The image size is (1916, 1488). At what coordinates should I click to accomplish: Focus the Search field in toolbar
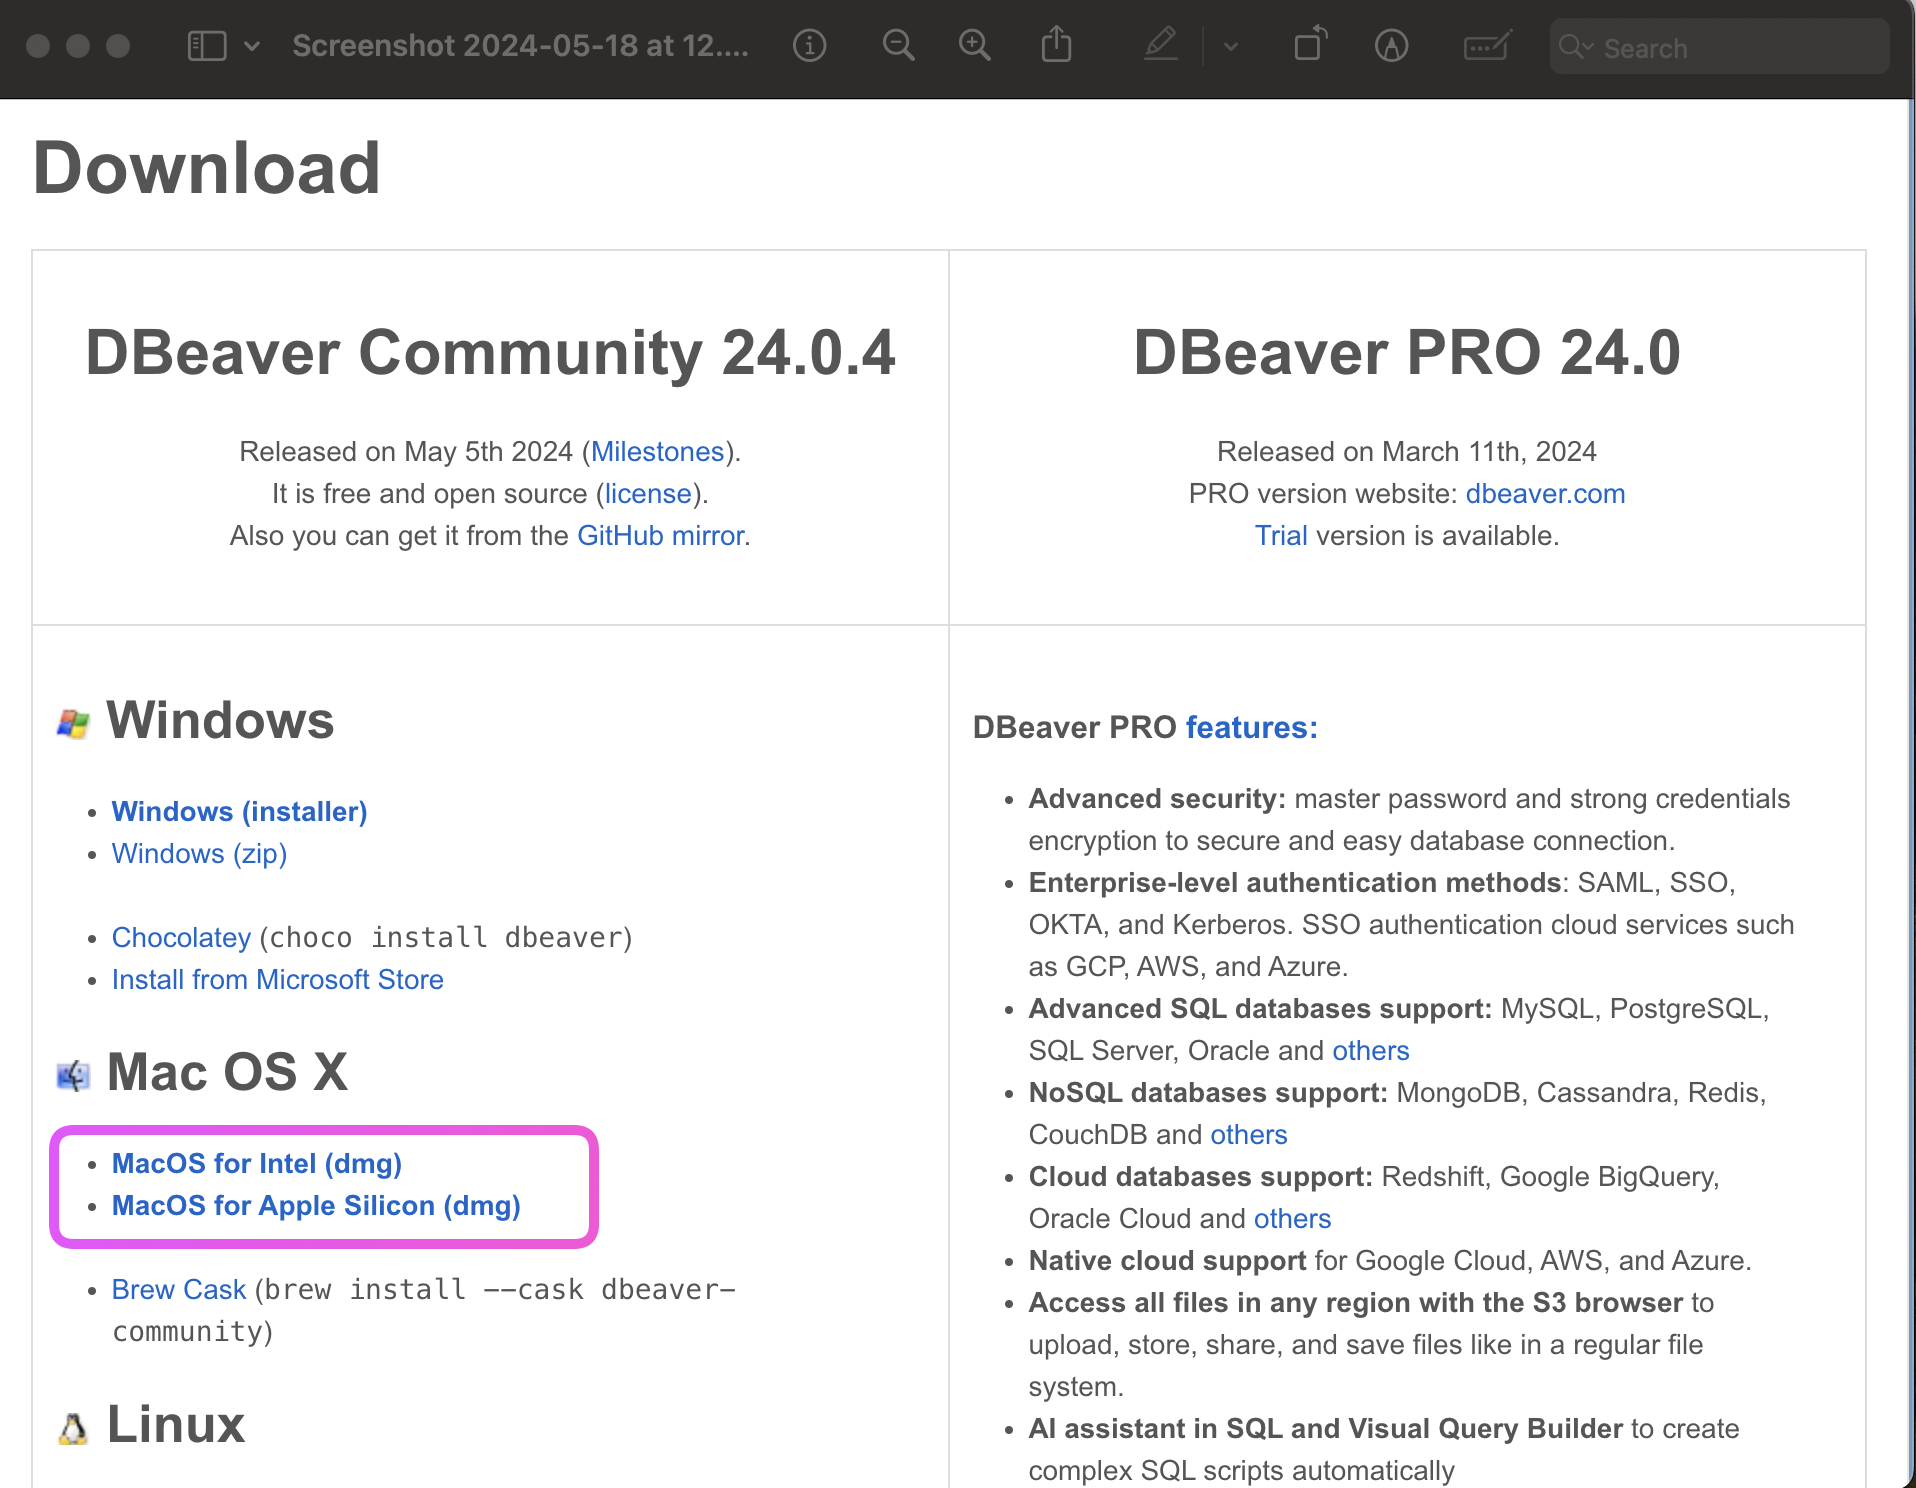pyautogui.click(x=1720, y=47)
